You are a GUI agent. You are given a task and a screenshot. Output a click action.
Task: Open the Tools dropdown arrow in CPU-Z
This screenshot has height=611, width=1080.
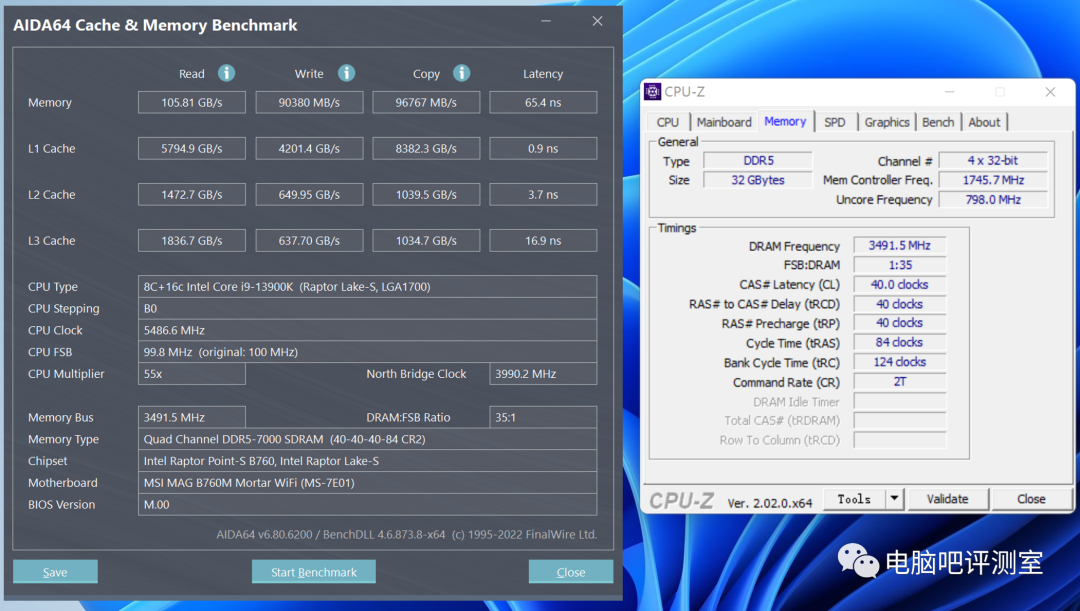pos(893,499)
